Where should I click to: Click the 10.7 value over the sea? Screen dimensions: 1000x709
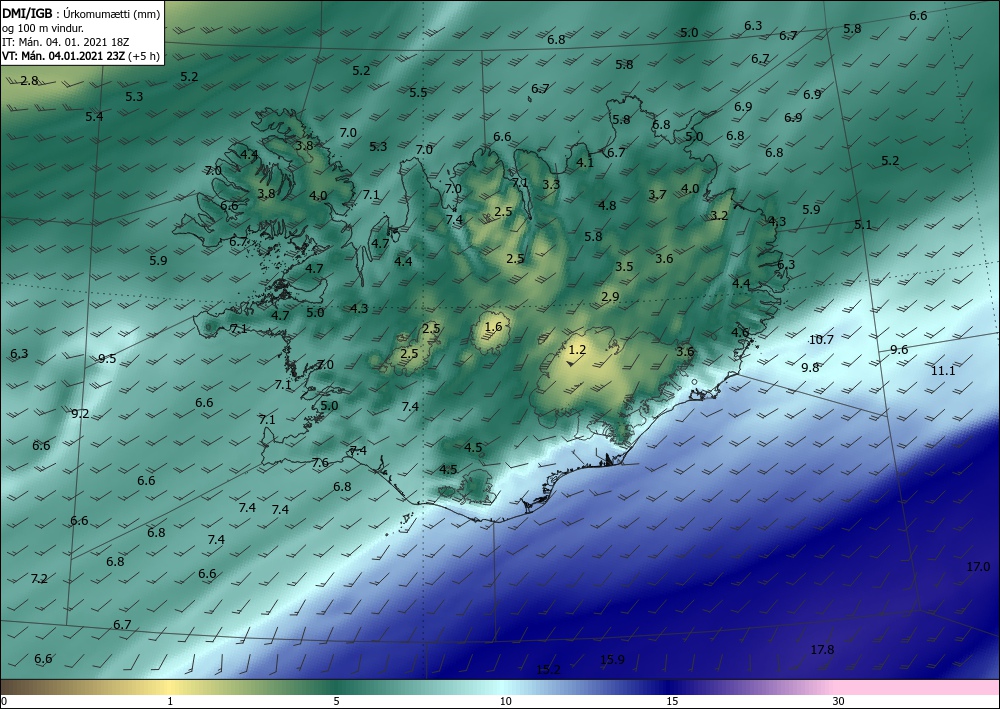point(821,340)
